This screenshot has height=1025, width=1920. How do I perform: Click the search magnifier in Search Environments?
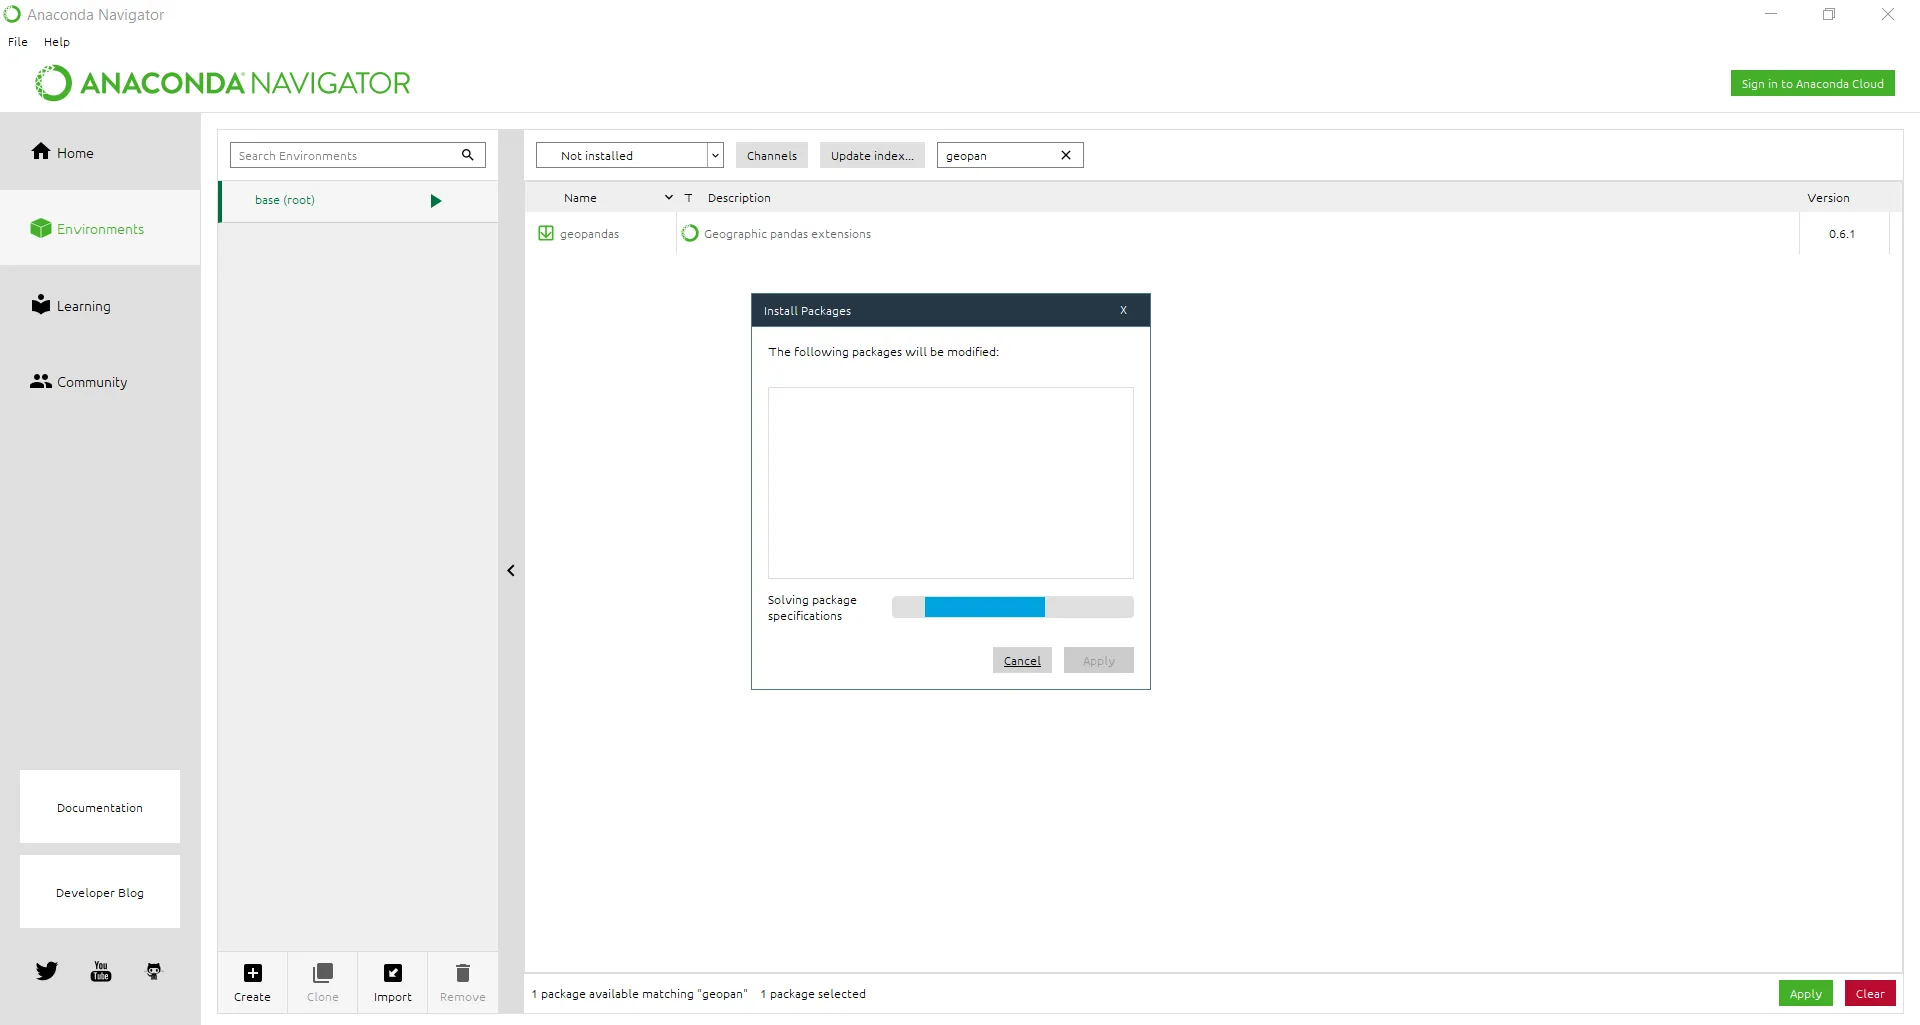[x=467, y=155]
